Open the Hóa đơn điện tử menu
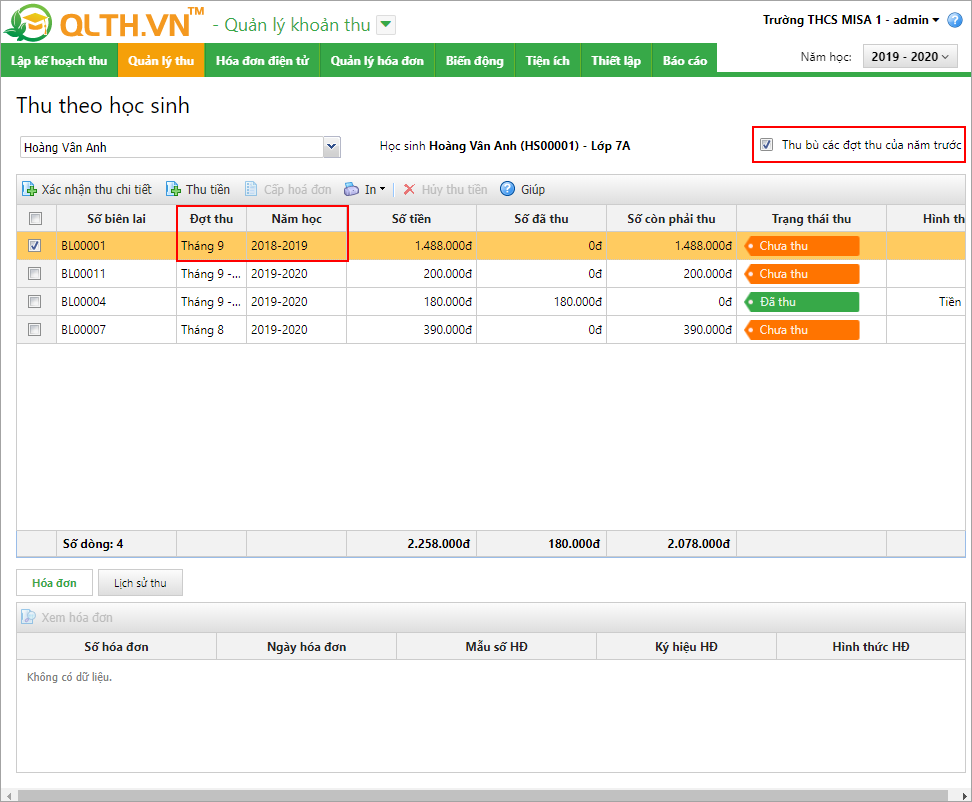This screenshot has width=972, height=802. [x=262, y=61]
